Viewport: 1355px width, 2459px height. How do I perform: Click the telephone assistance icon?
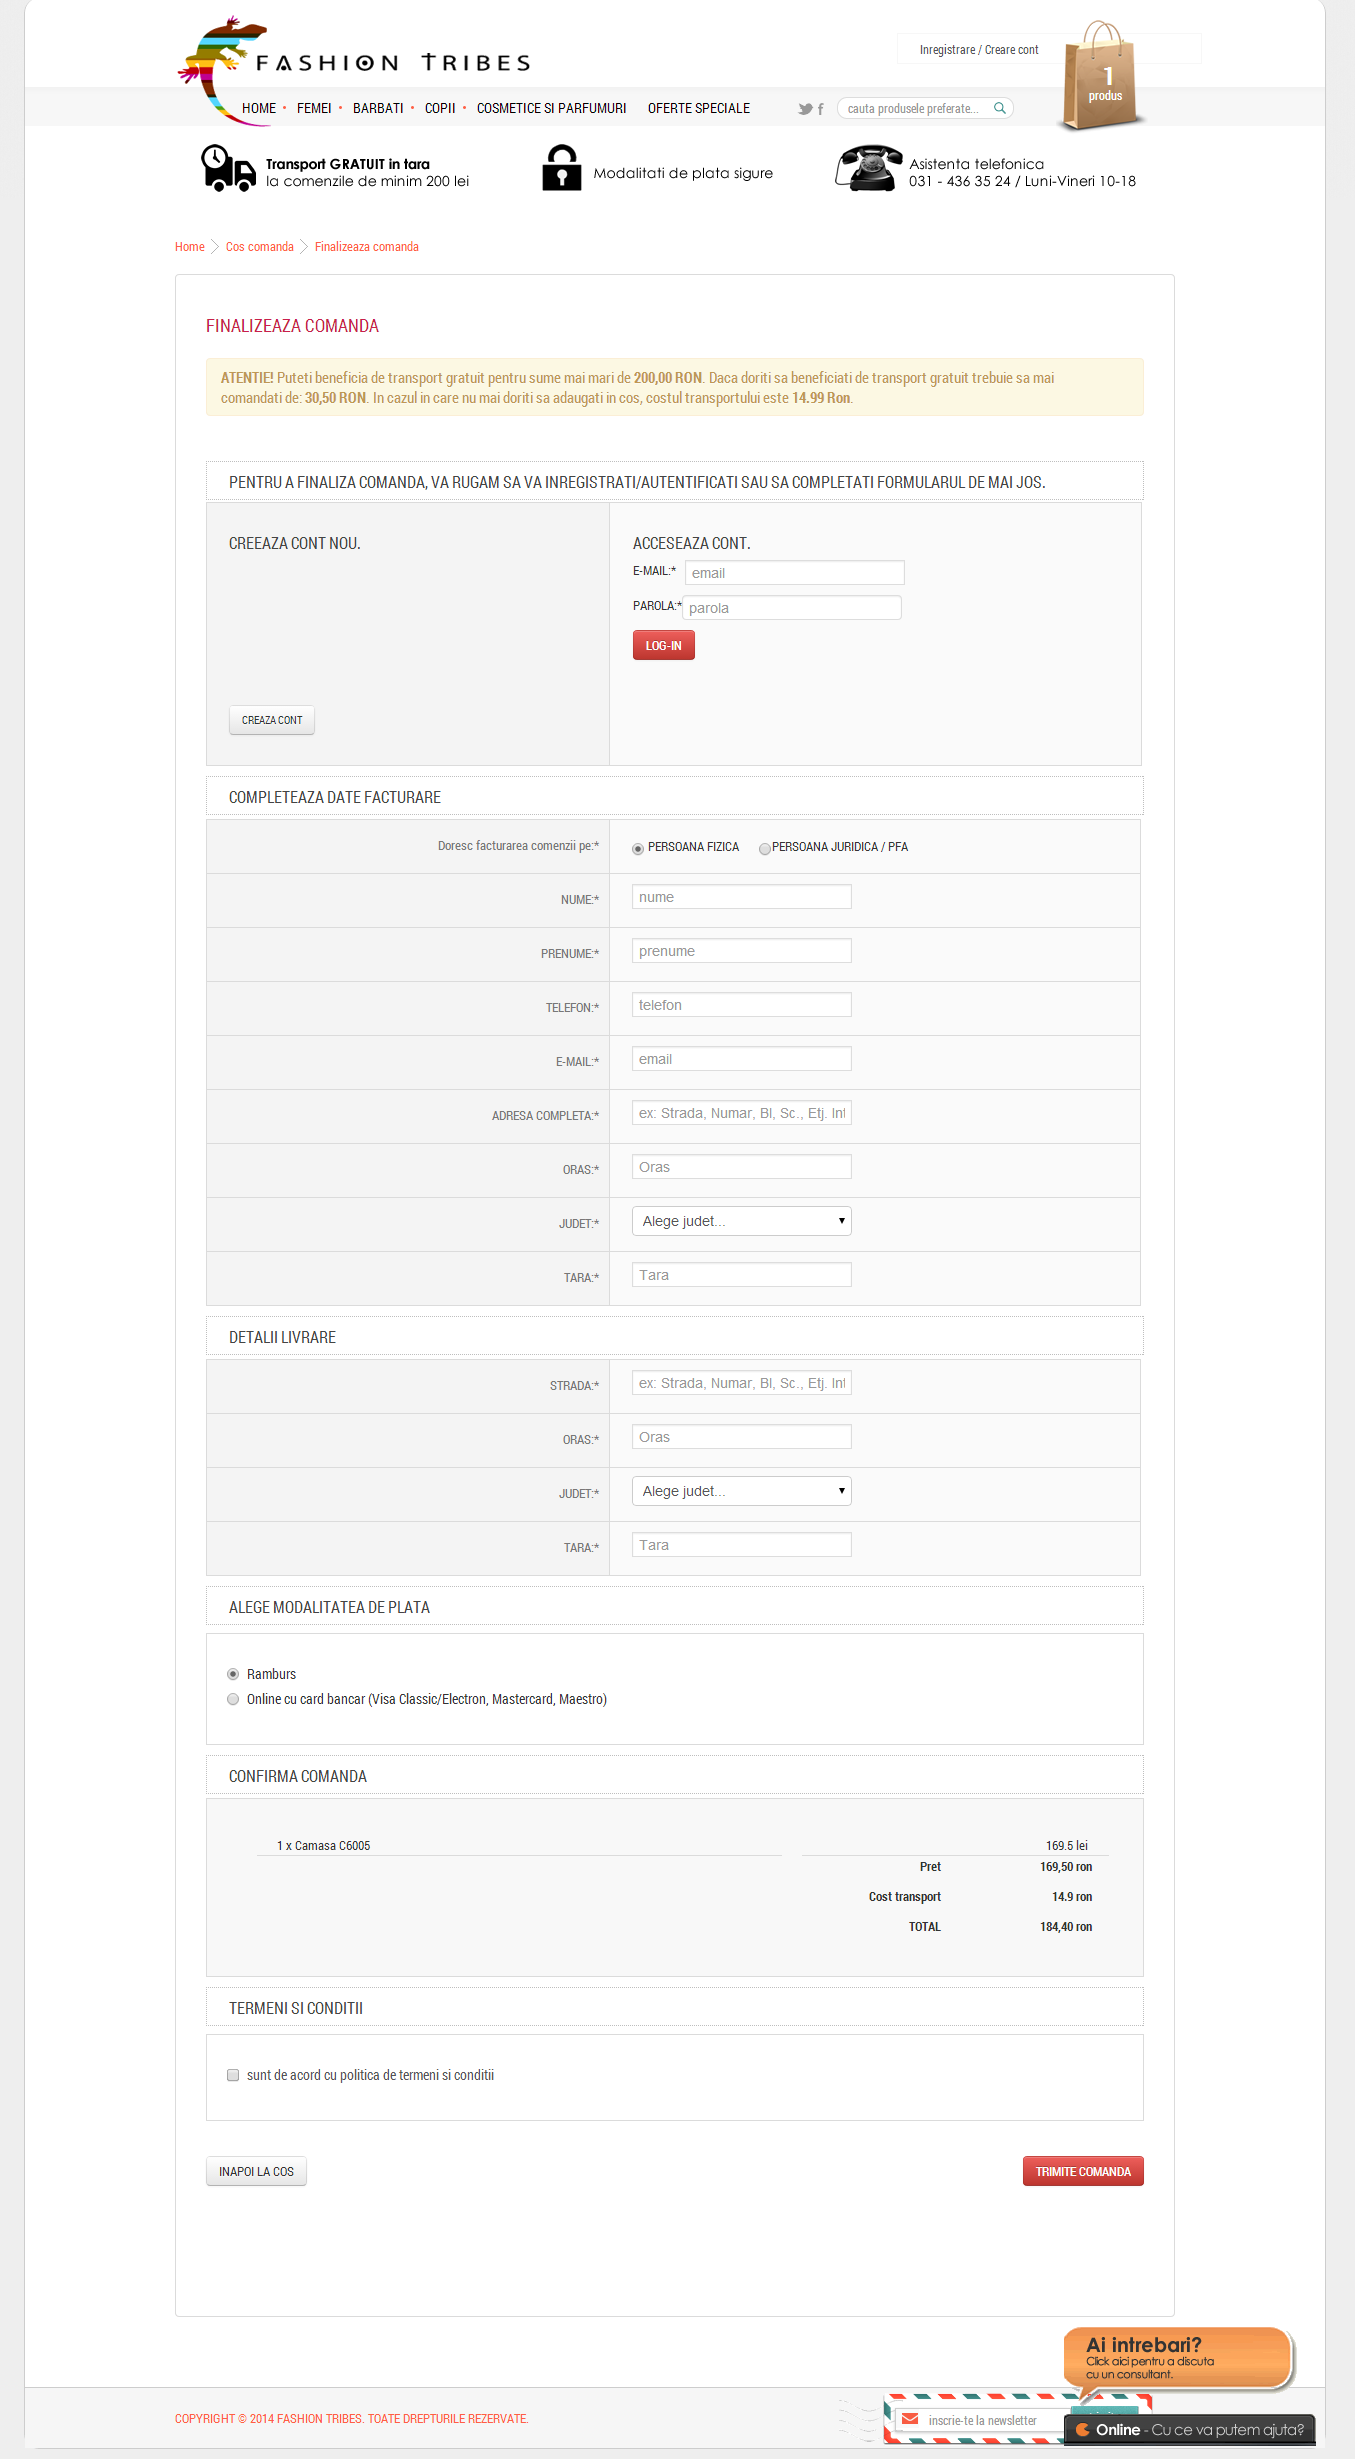pos(869,168)
